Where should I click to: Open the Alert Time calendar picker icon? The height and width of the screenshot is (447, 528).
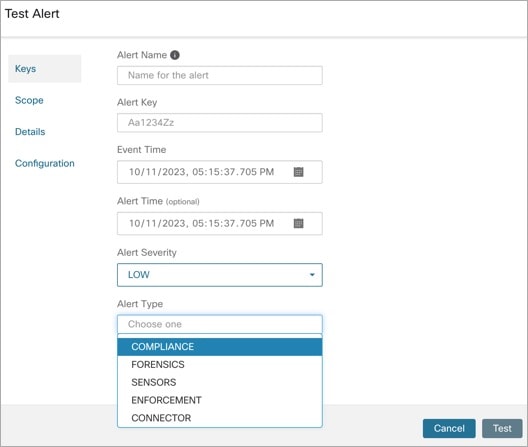click(x=298, y=223)
